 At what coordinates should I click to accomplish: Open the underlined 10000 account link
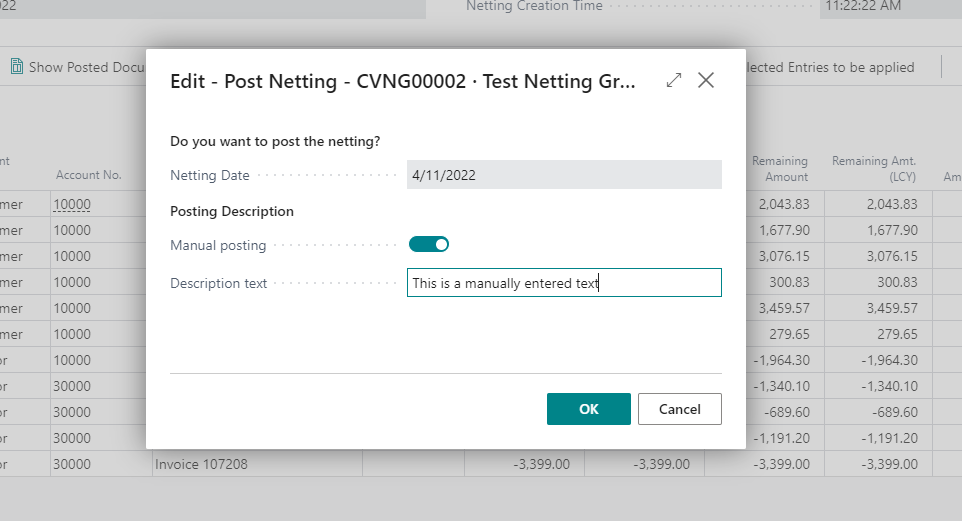[72, 204]
